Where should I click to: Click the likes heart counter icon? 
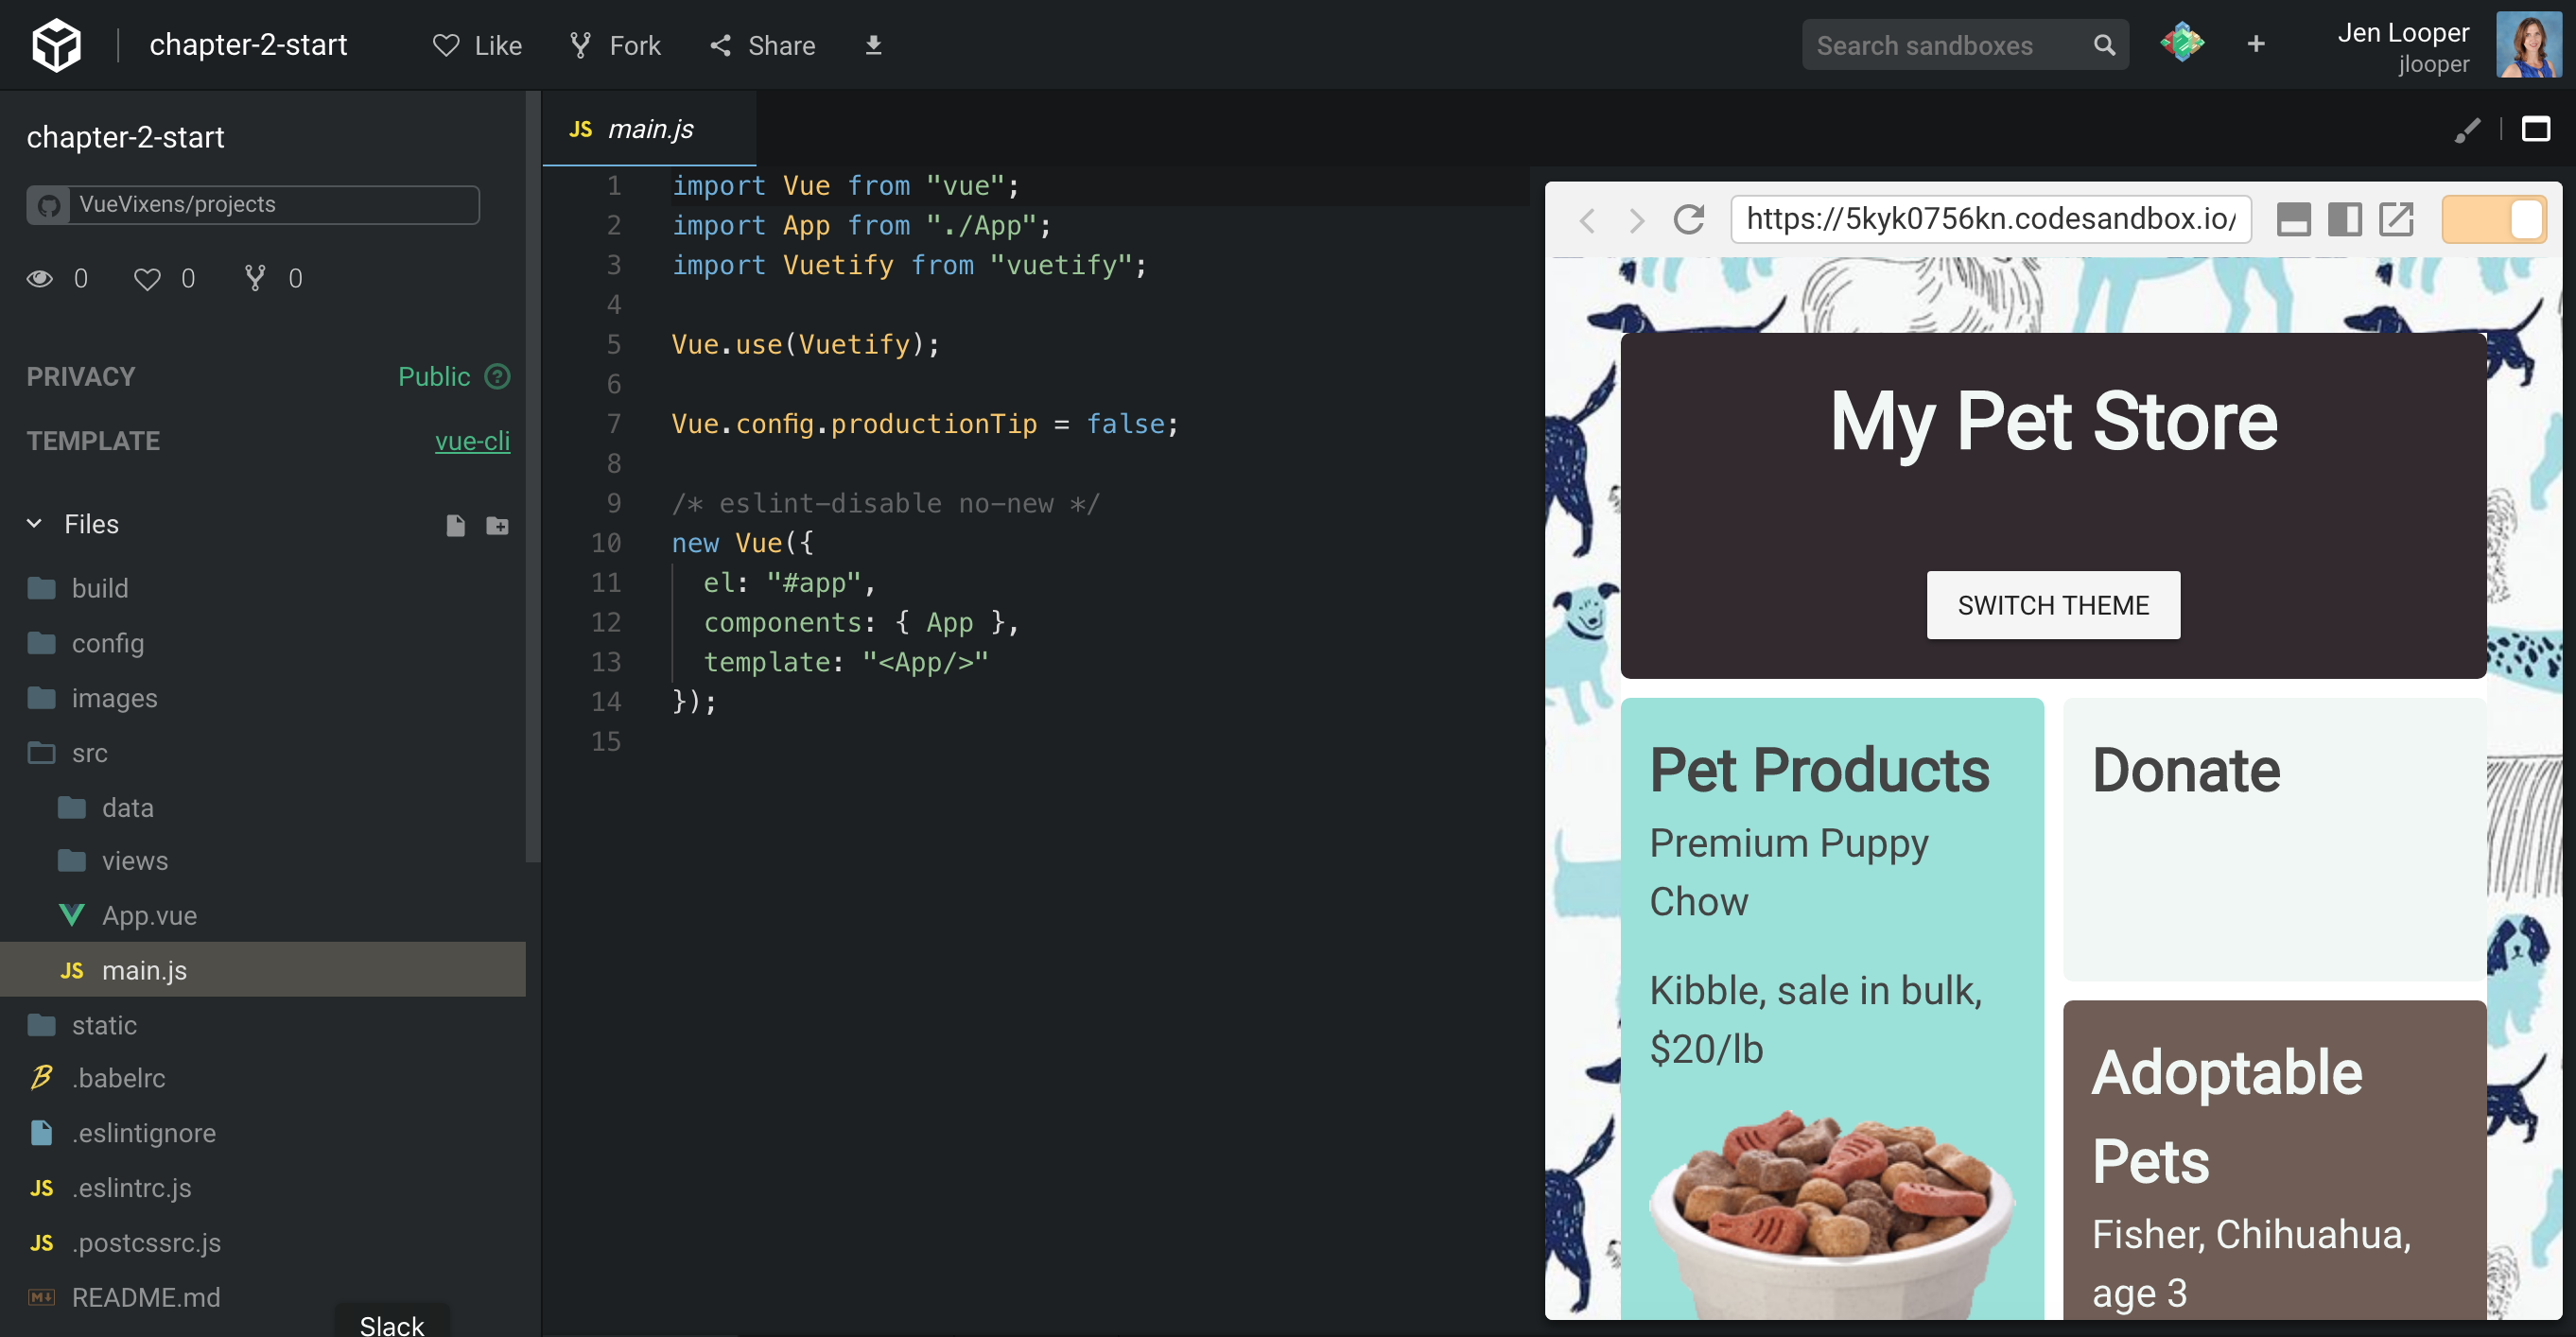point(147,279)
